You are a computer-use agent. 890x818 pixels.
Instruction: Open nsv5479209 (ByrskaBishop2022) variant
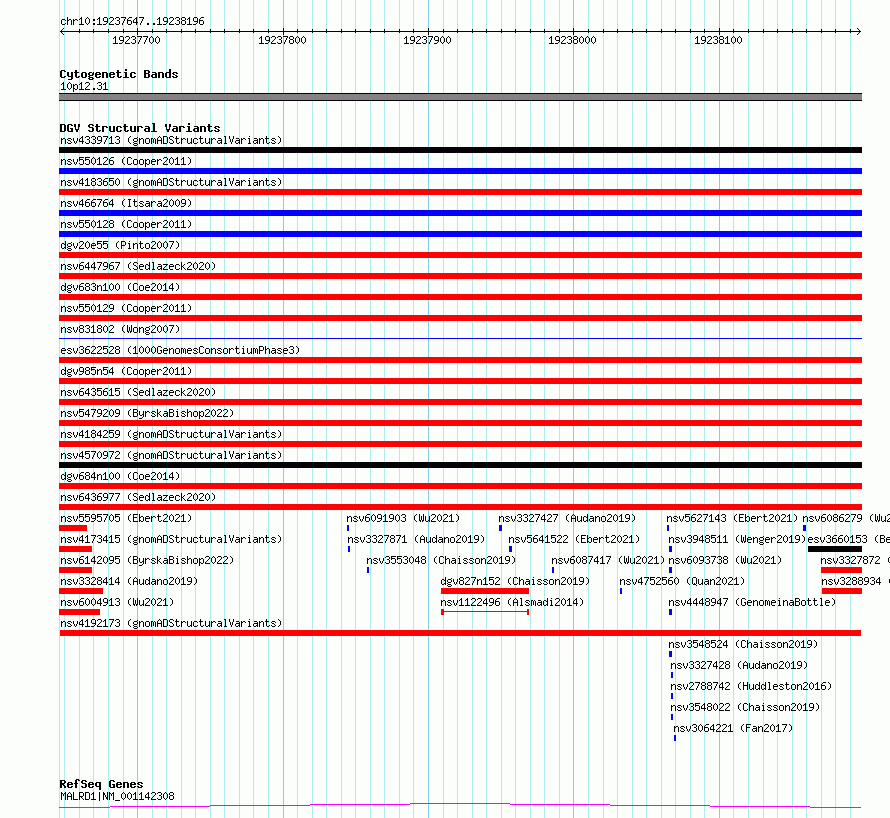pos(147,413)
